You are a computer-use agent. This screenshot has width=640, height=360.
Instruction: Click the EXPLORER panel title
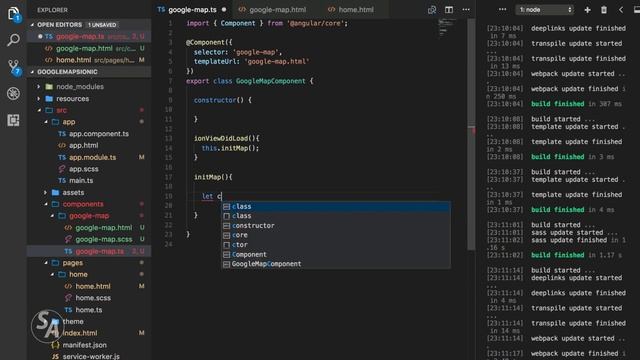click(53, 10)
